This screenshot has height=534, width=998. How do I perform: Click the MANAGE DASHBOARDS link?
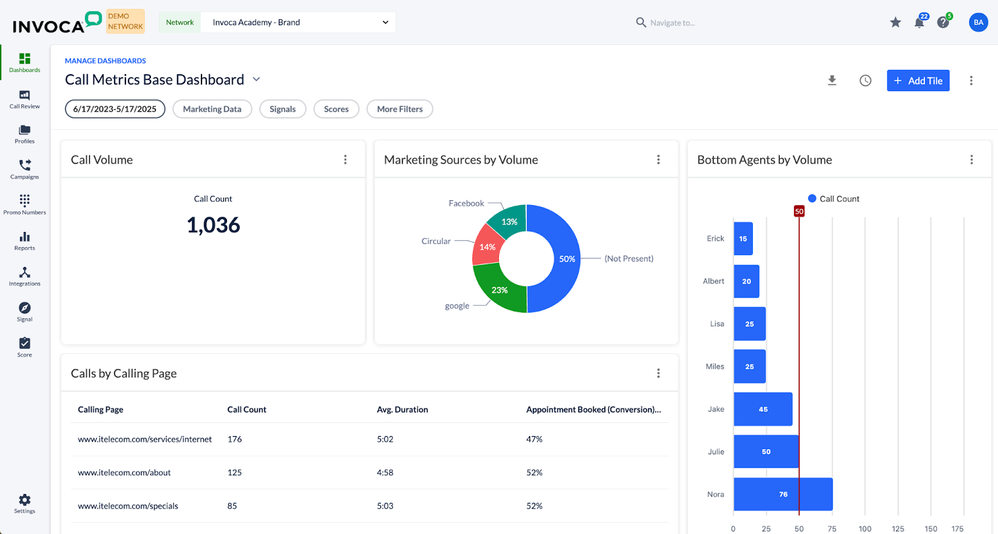(106, 61)
